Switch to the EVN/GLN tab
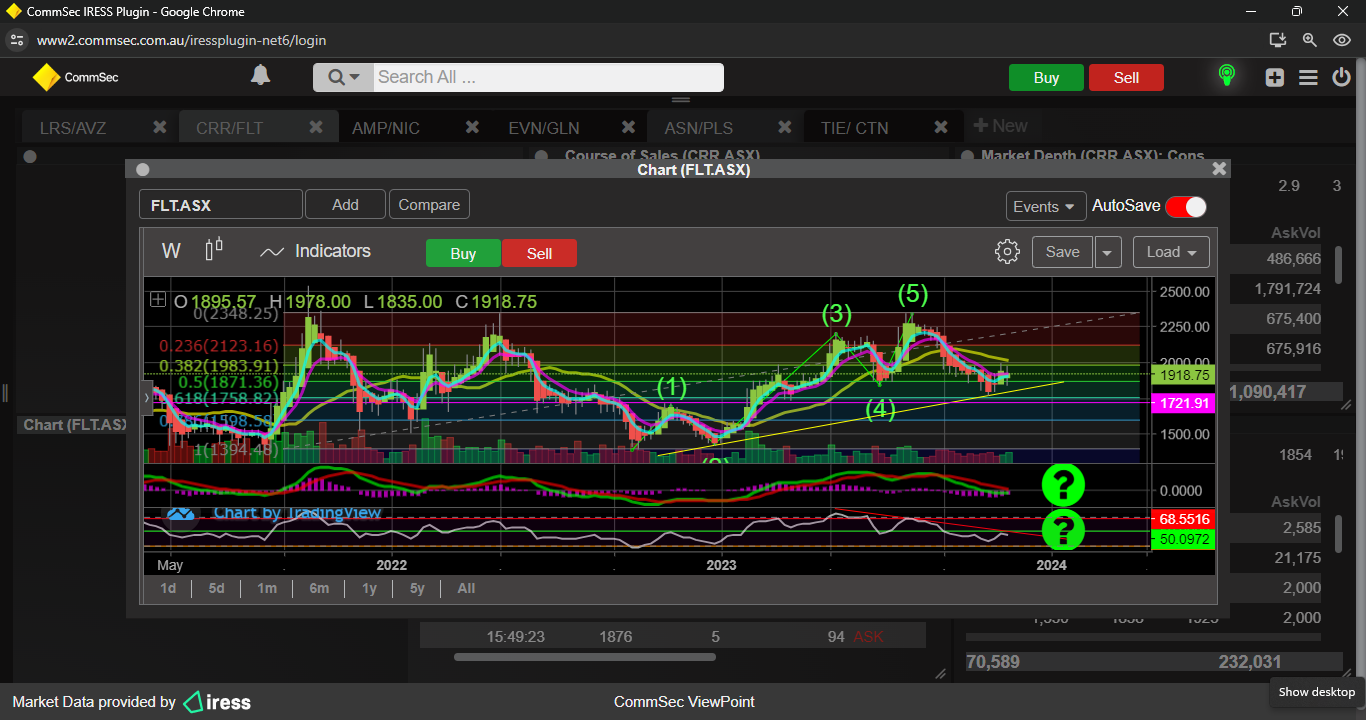1366x720 pixels. coord(543,128)
